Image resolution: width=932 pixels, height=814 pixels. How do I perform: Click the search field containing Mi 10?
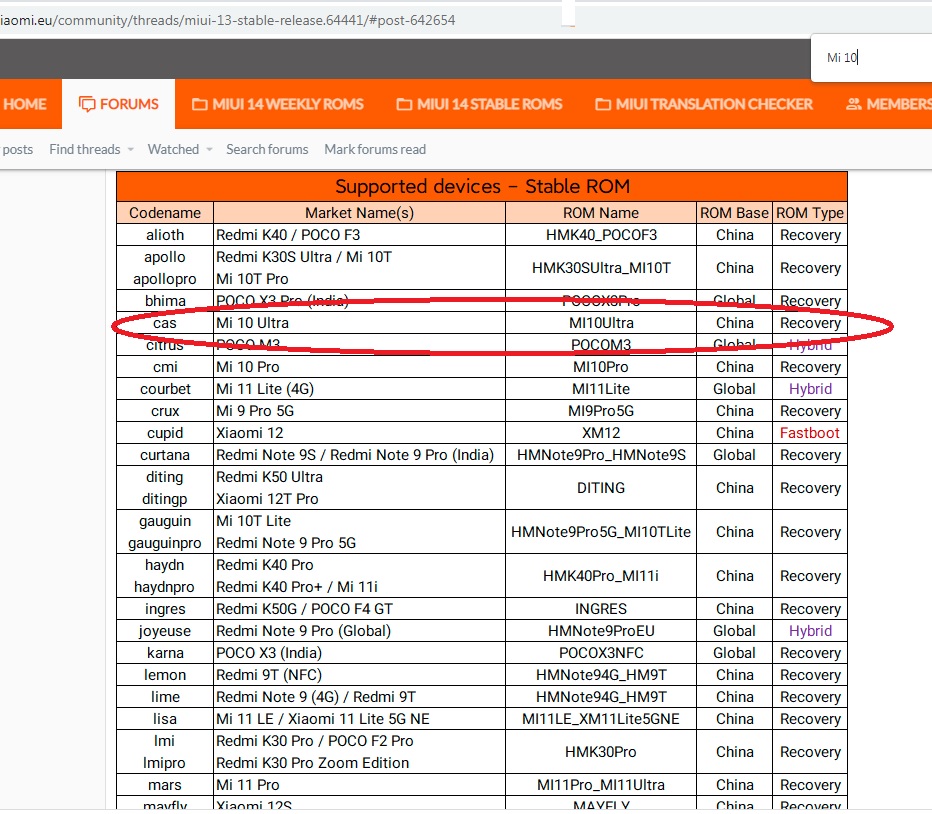pyautogui.click(x=871, y=58)
